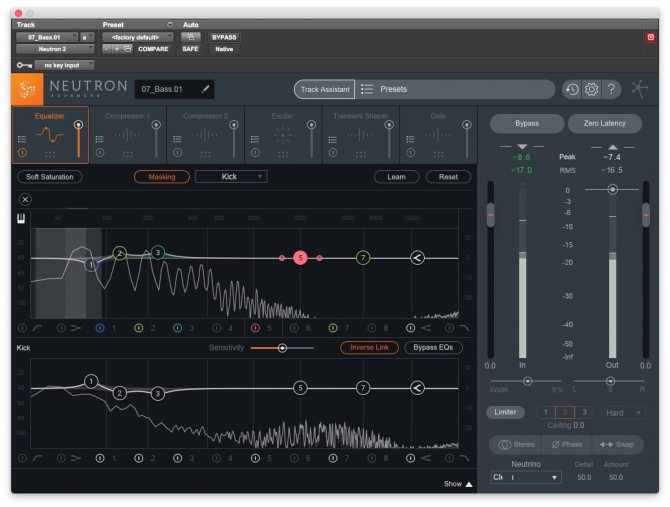The image size is (670, 507).
Task: Select the Gate module tab
Action: (438, 135)
